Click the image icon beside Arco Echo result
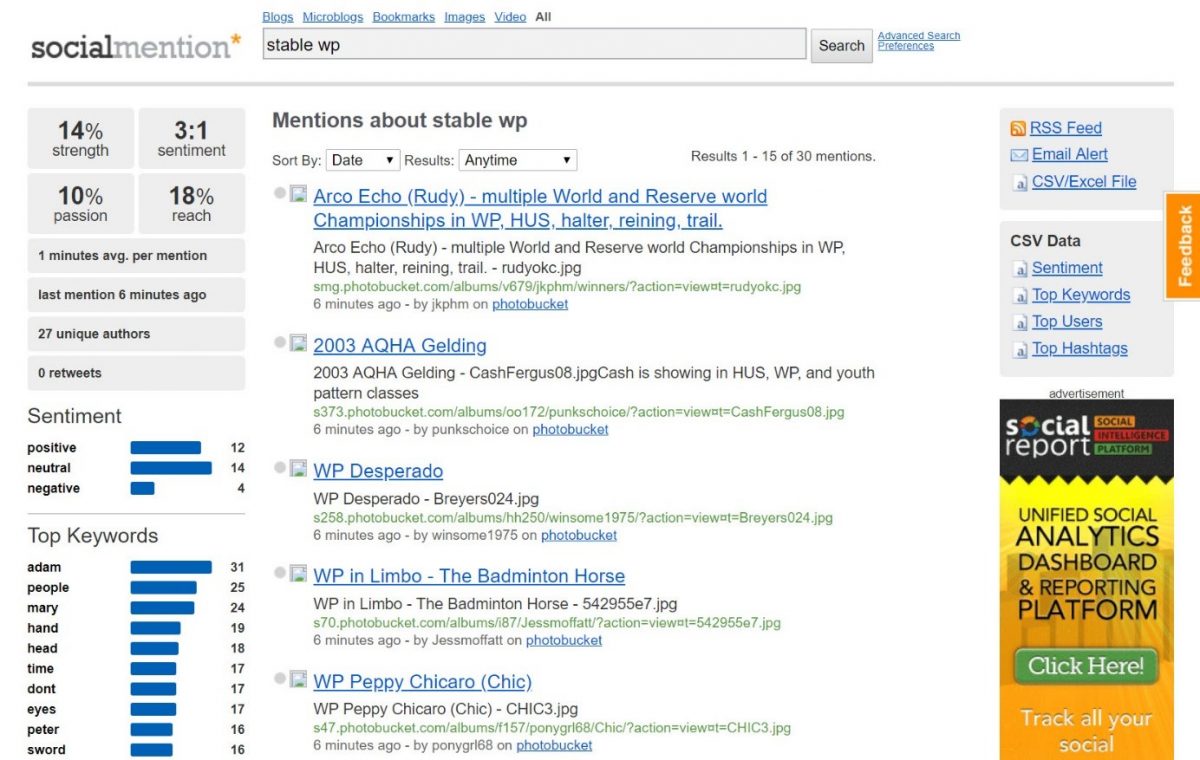Viewport: 1200px width, 760px height. (x=298, y=194)
